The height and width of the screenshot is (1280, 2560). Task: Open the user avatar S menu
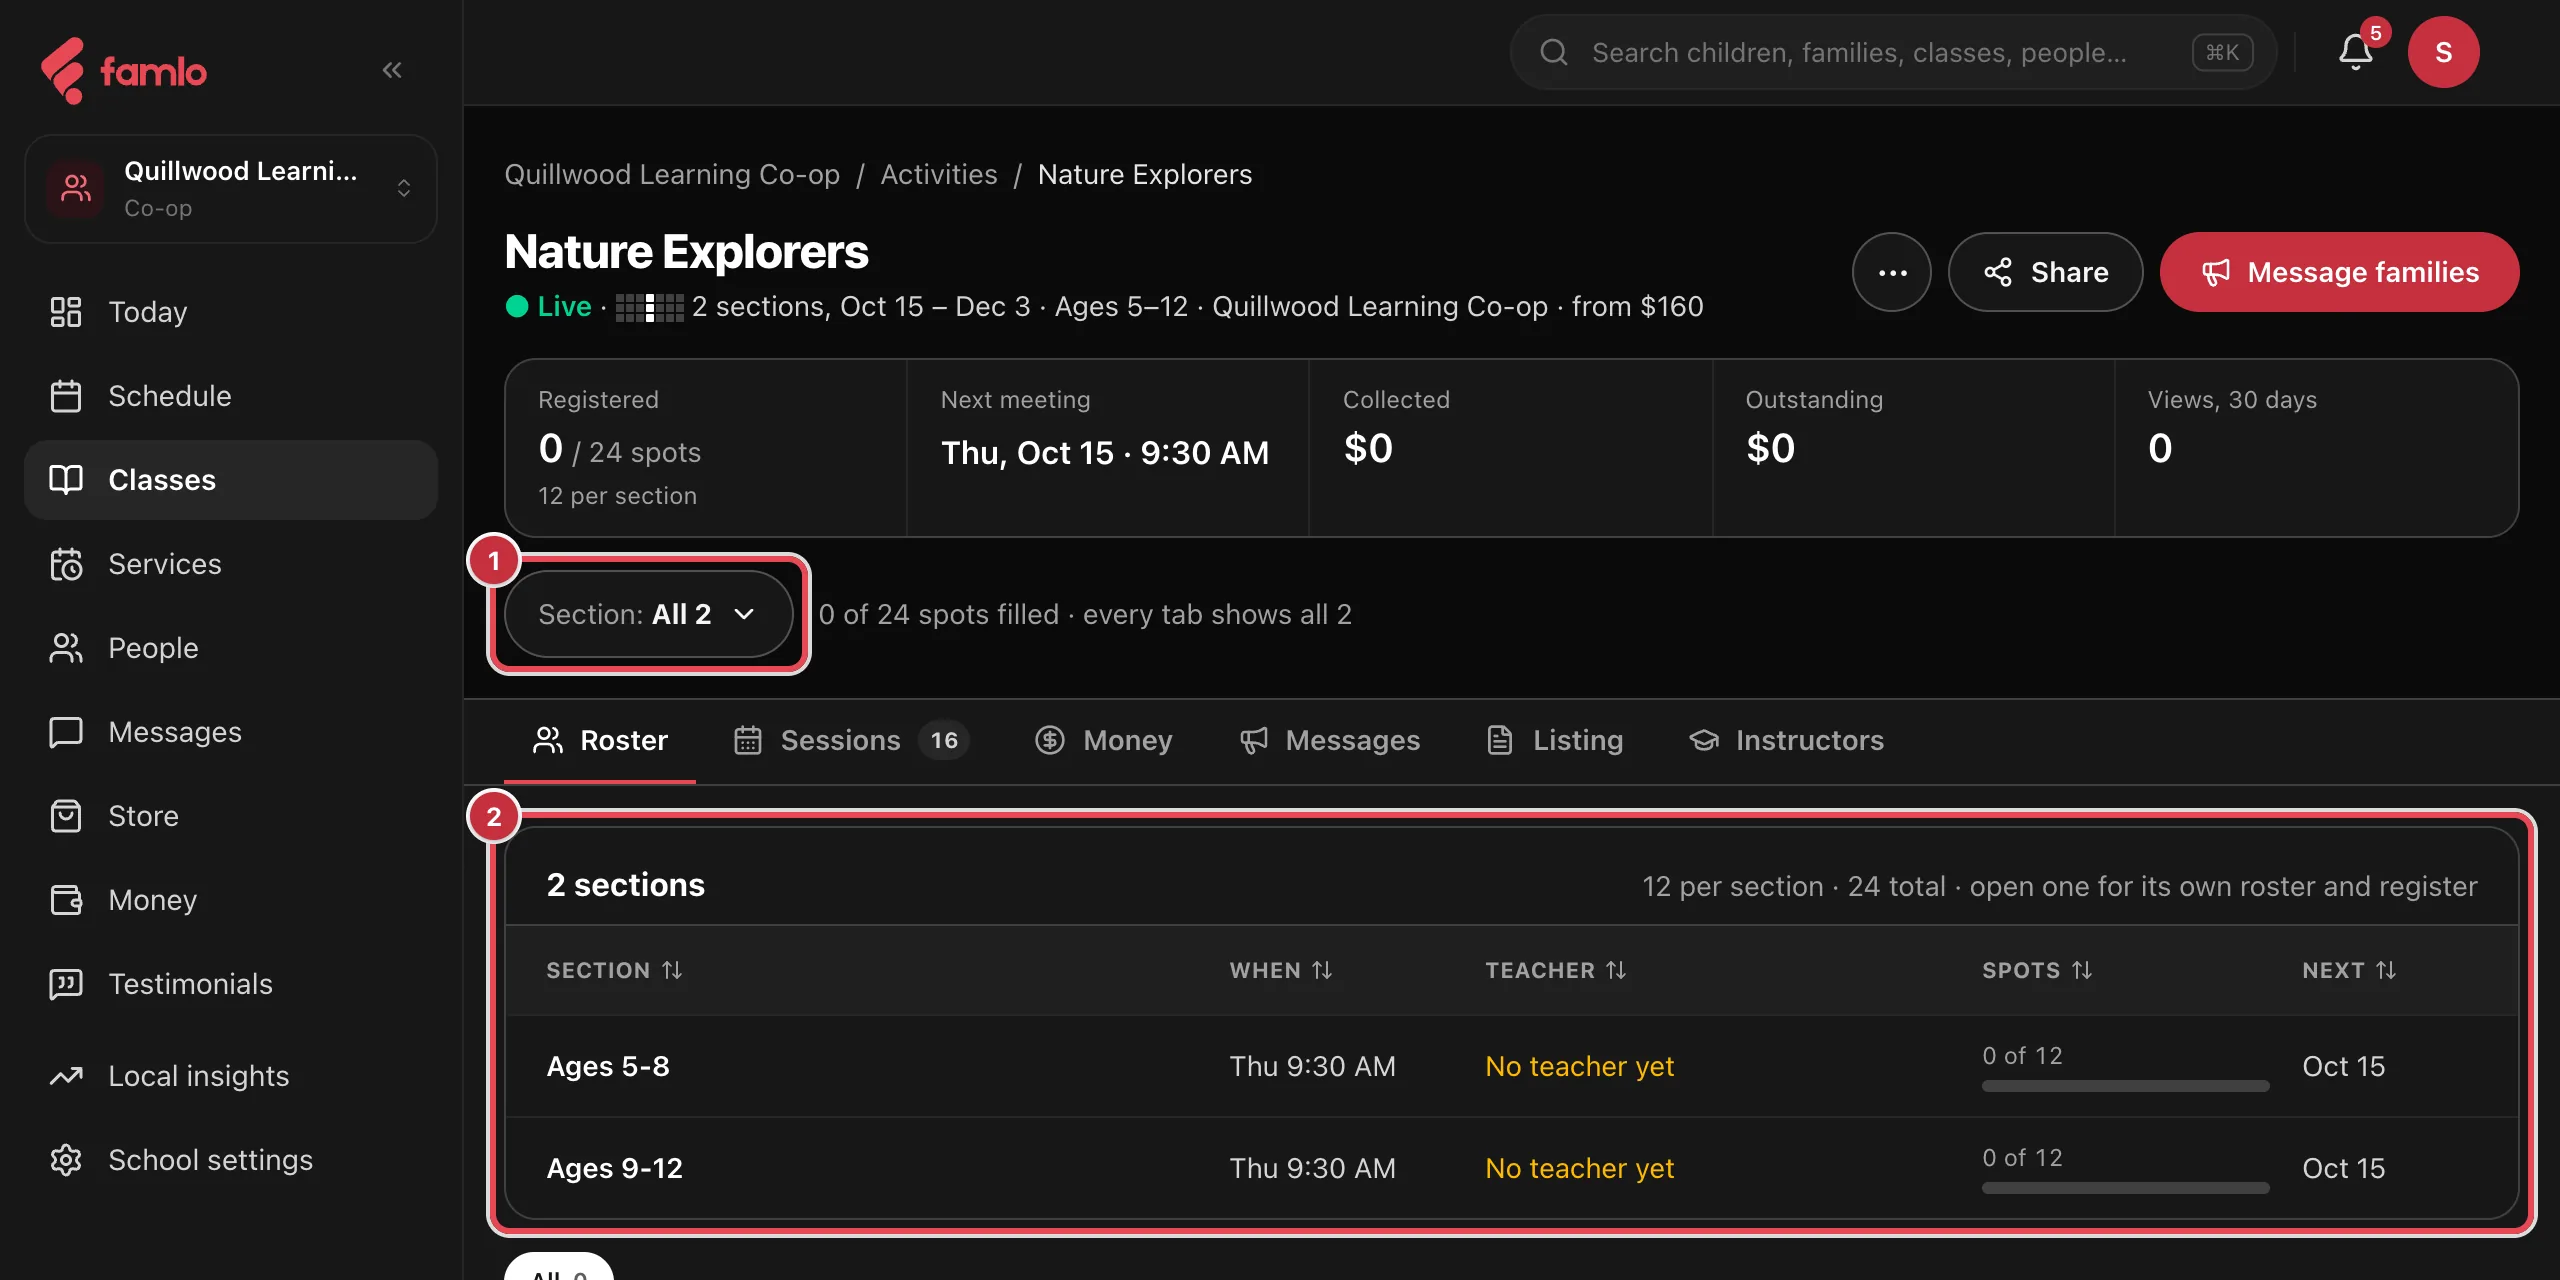2443,52
